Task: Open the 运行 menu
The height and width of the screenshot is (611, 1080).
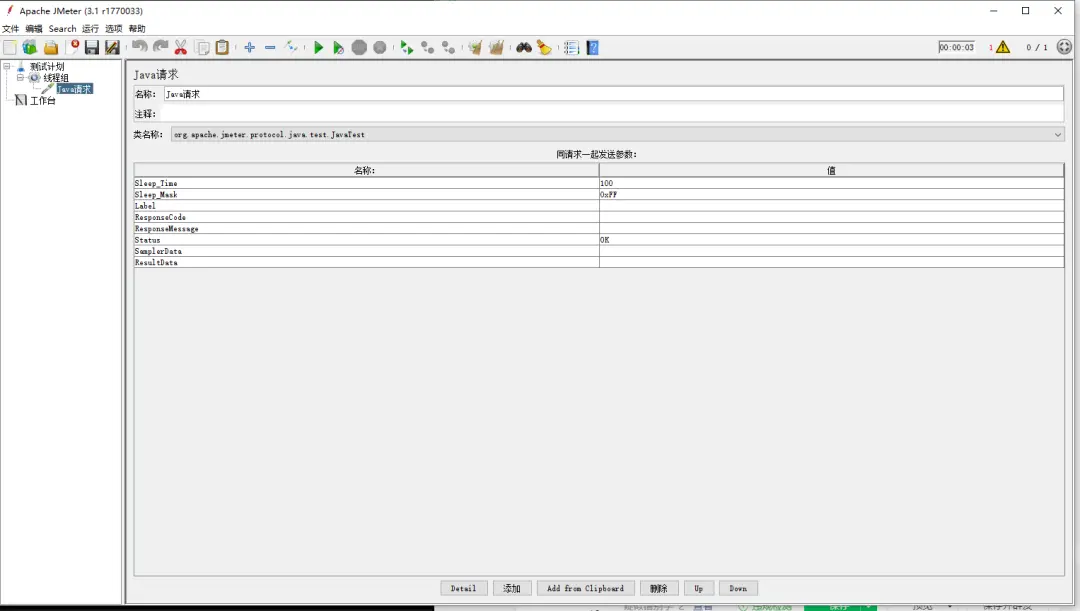Action: click(90, 29)
